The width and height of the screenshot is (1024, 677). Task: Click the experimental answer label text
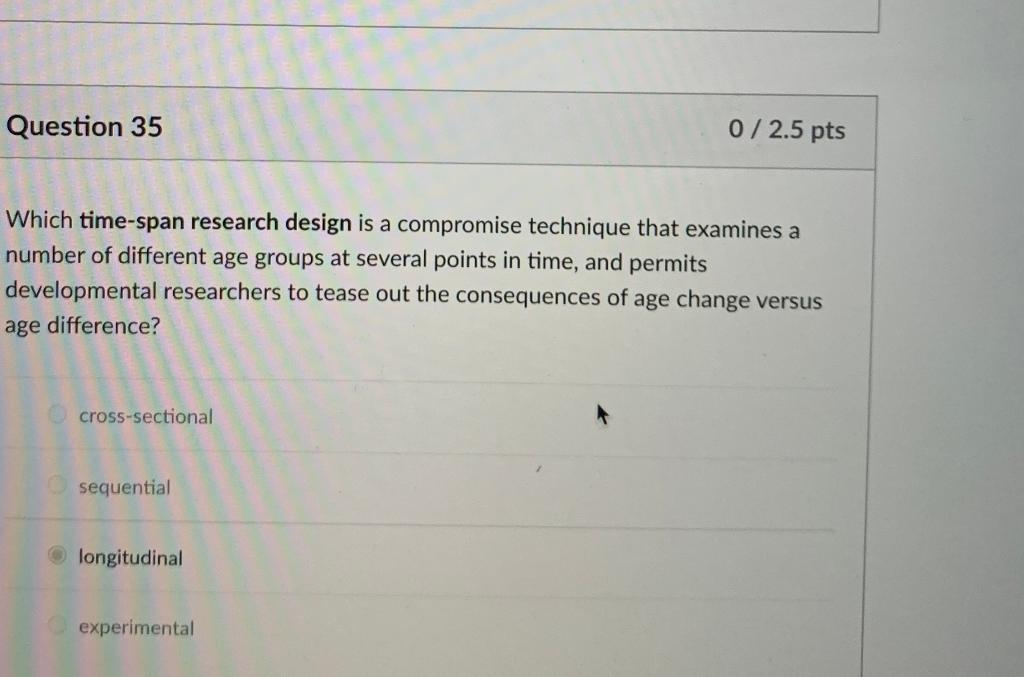(x=137, y=628)
